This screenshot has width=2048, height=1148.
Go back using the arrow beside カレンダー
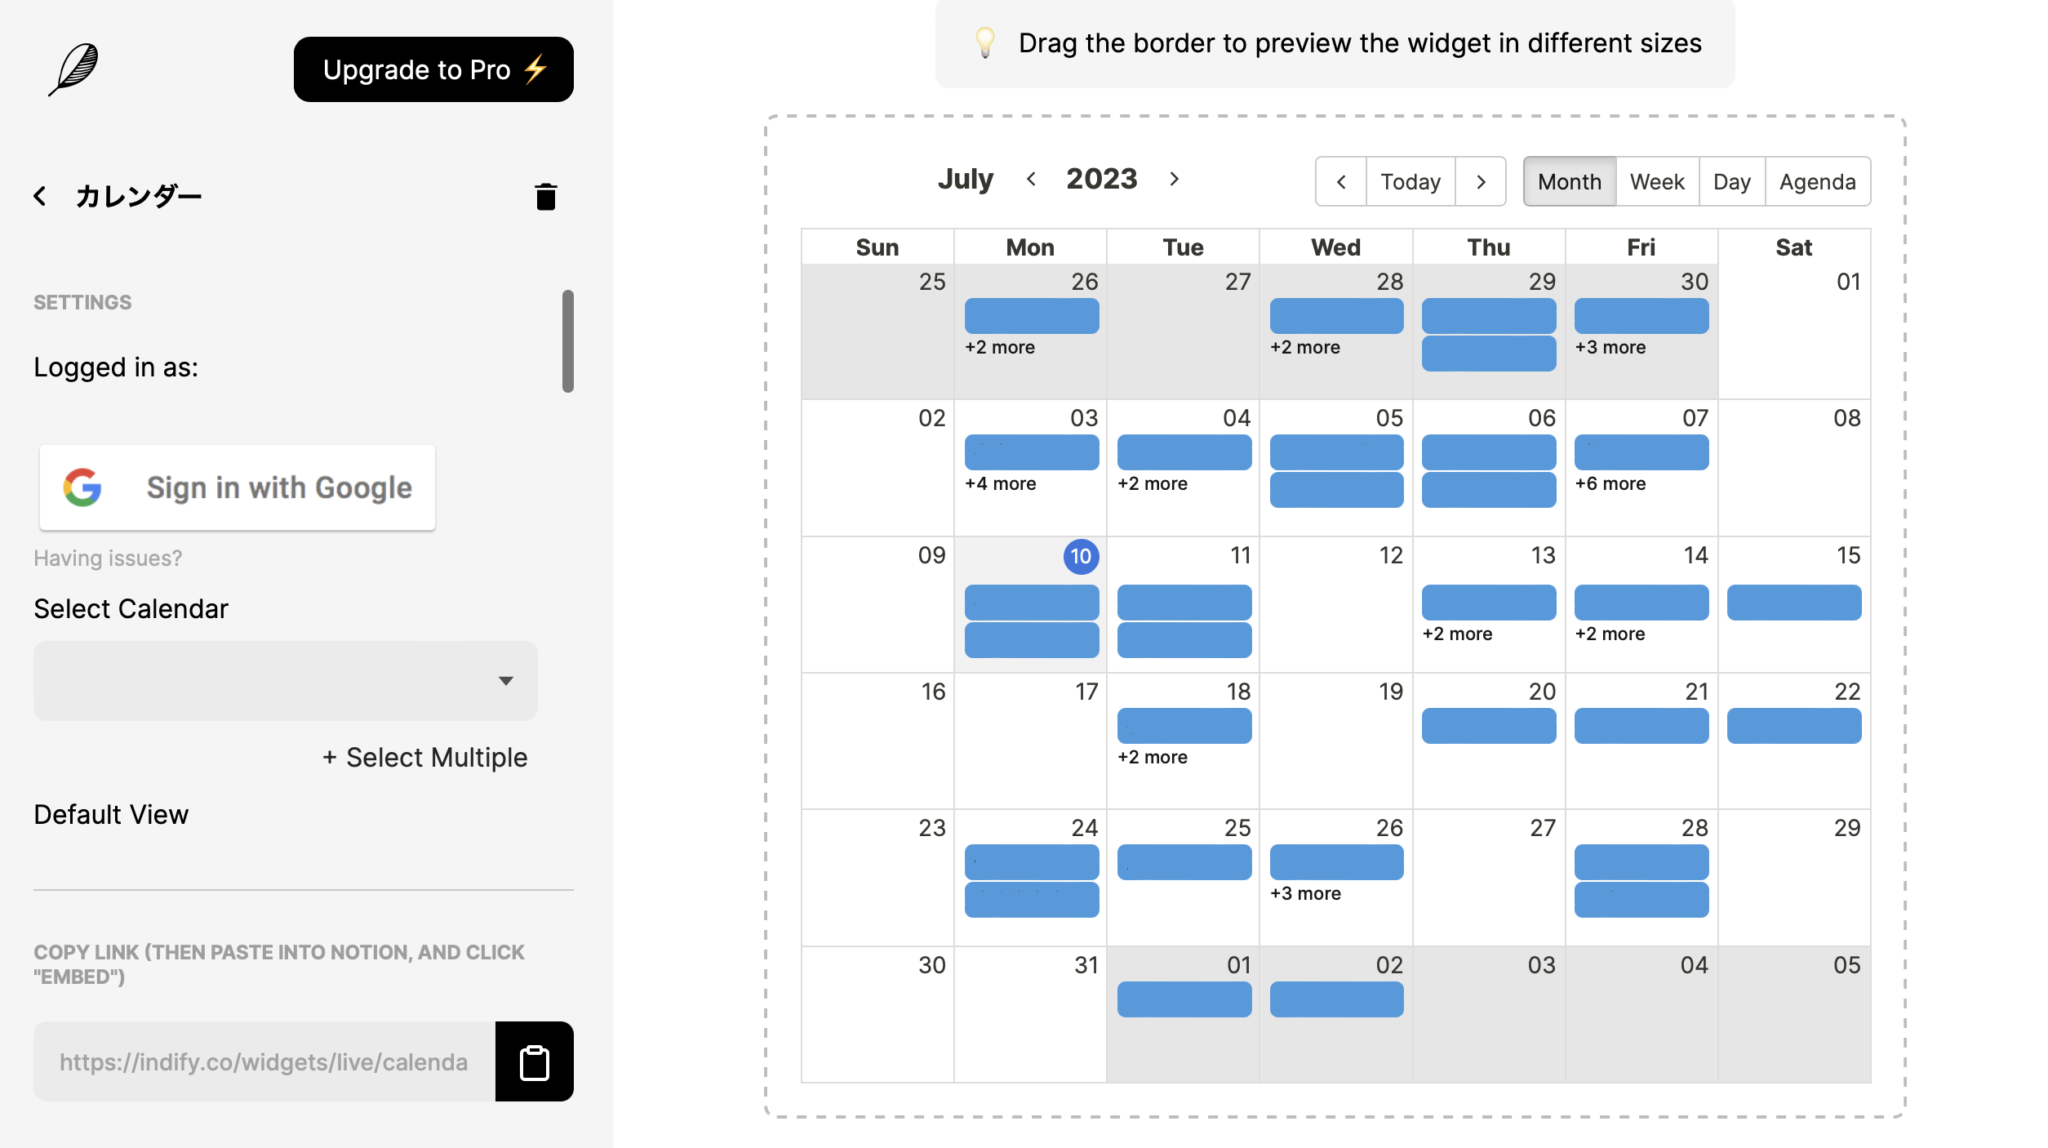(x=40, y=196)
